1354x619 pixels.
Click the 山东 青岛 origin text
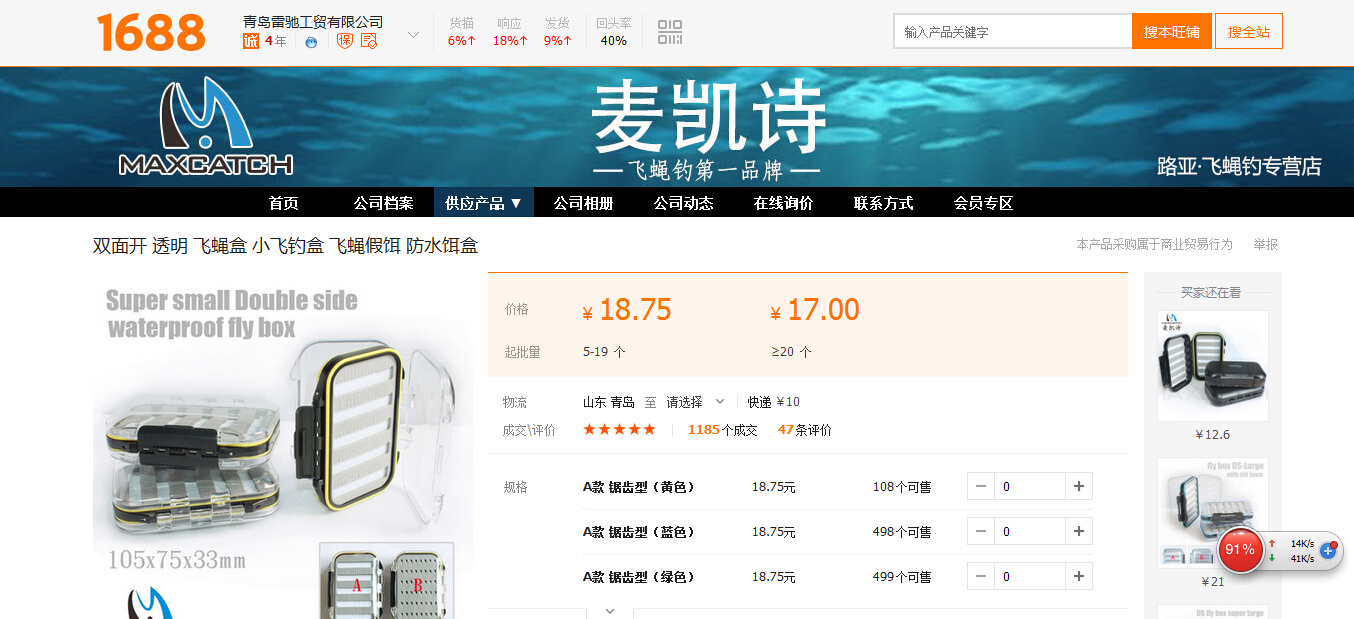(x=609, y=402)
